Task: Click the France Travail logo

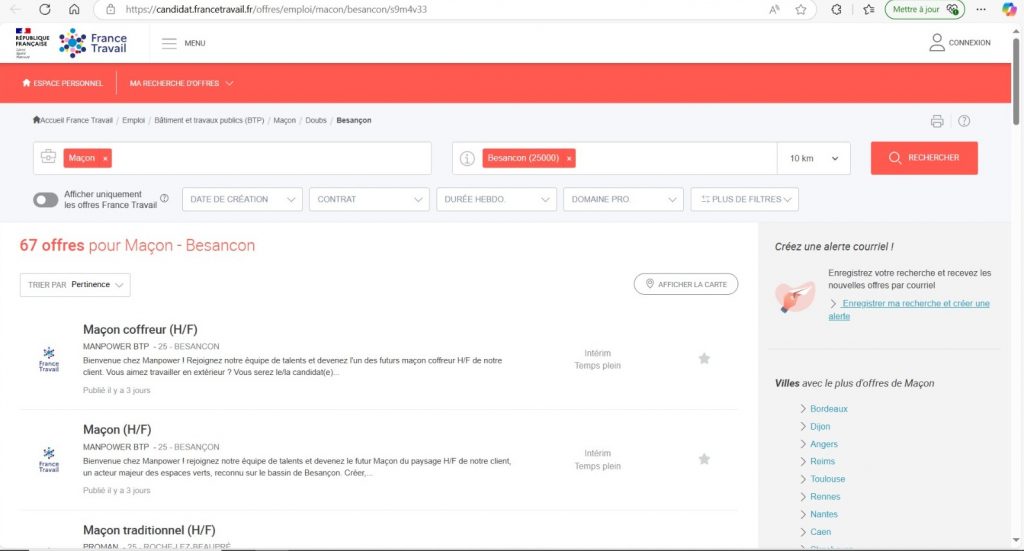Action: coord(92,43)
